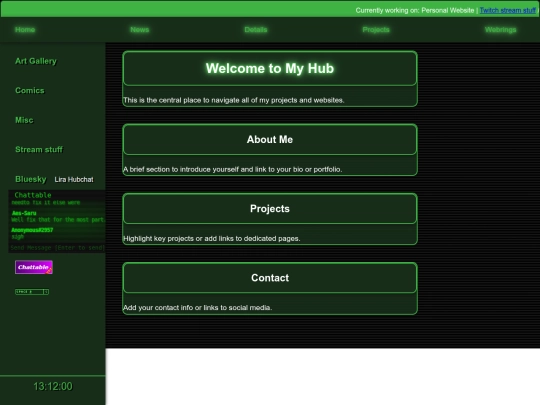The width and height of the screenshot is (540, 405).
Task: Open the small dropdown below the Chattable badge
Action: (32, 292)
